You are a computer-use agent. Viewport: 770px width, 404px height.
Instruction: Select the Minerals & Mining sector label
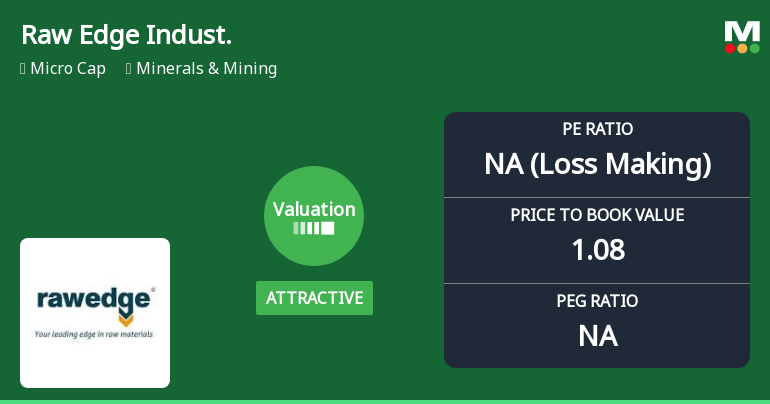(207, 69)
